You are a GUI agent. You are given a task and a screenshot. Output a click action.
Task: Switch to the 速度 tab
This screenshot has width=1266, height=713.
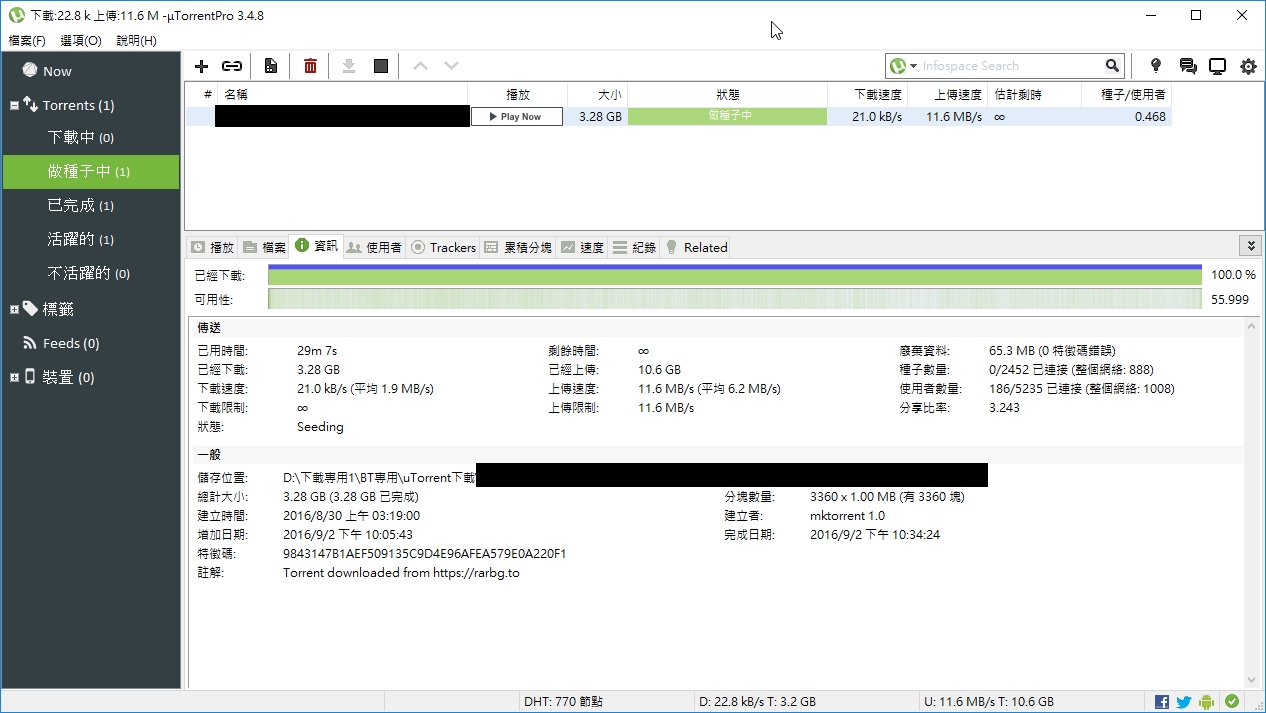(x=582, y=247)
